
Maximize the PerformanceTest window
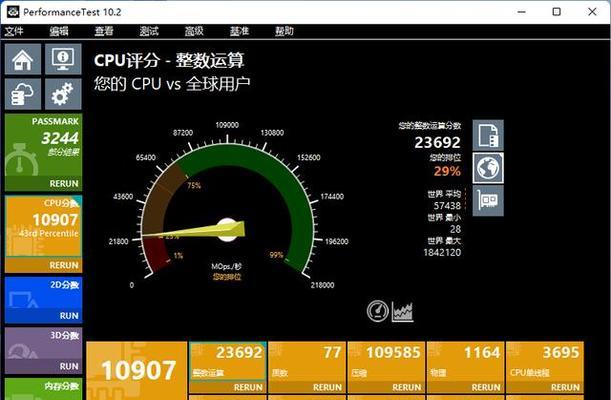[x=557, y=12]
